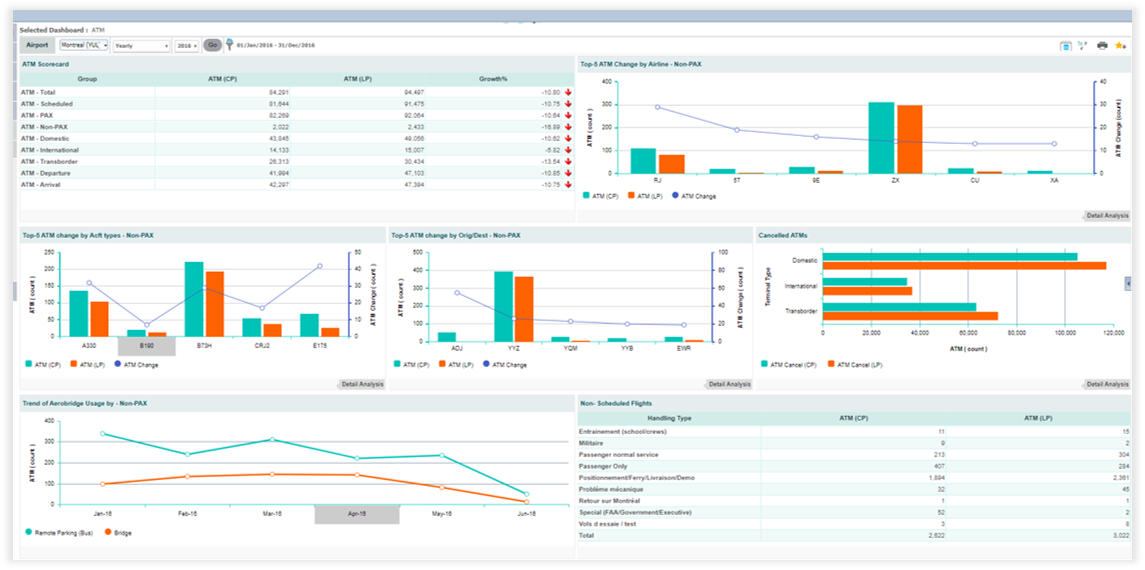This screenshot has width=1145, height=570.
Task: Open the 2016 year dropdown
Action: coord(186,45)
